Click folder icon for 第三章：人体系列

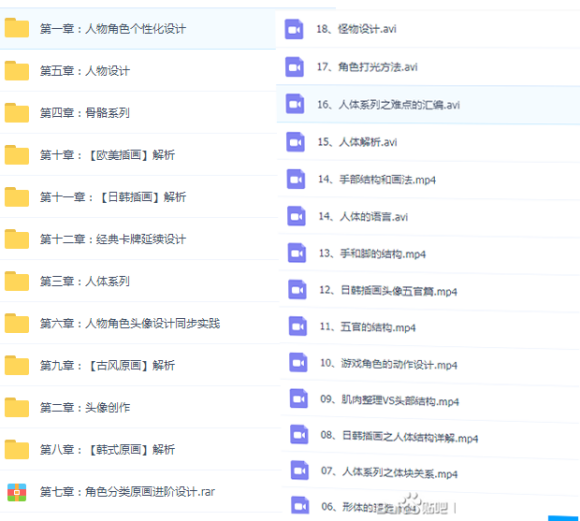(17, 281)
